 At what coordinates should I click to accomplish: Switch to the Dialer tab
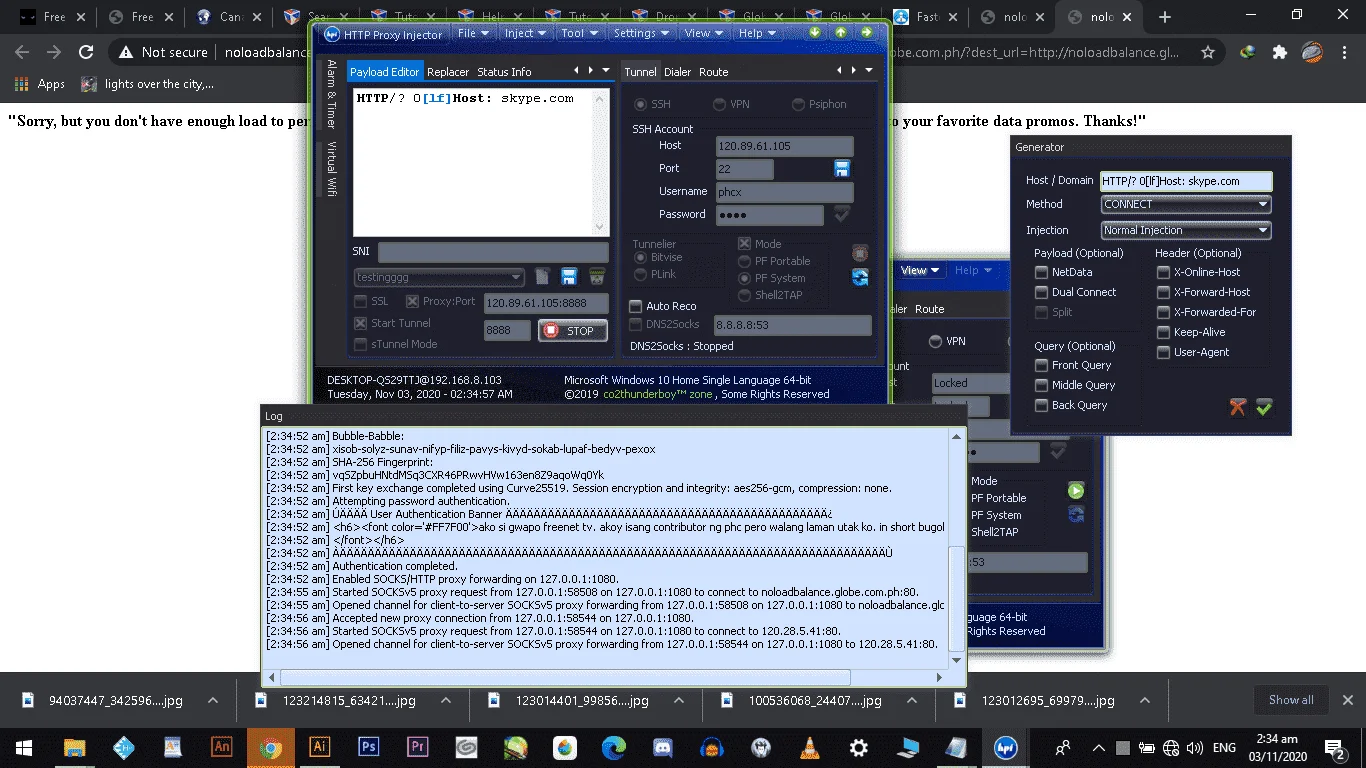[x=677, y=72]
